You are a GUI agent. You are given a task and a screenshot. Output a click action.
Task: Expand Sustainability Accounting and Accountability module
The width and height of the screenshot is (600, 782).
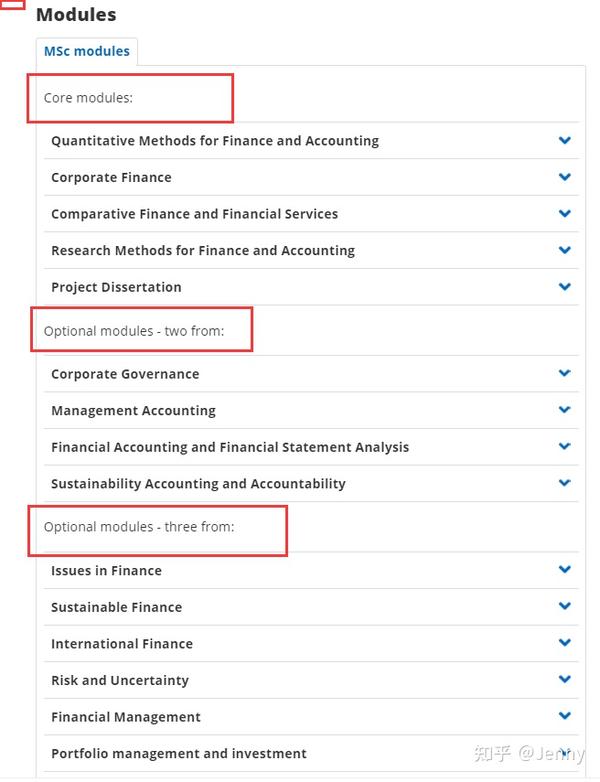(311, 483)
